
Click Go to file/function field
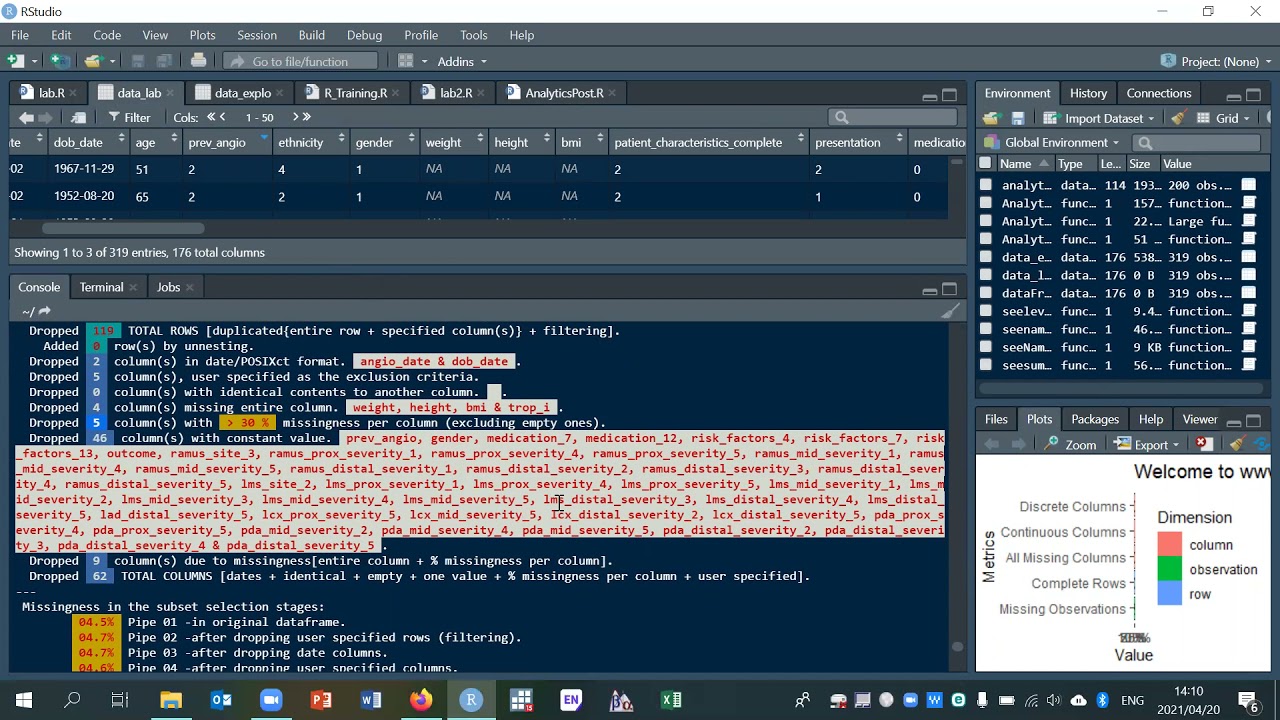coord(300,61)
